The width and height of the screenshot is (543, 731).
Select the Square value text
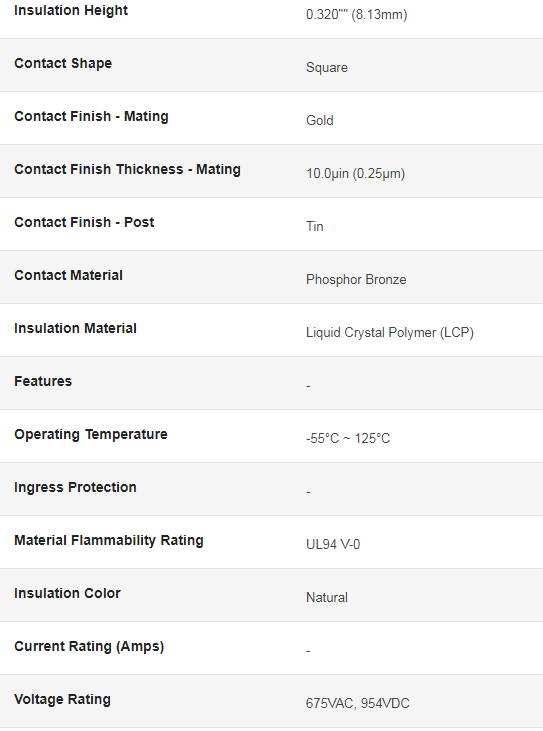point(327,68)
